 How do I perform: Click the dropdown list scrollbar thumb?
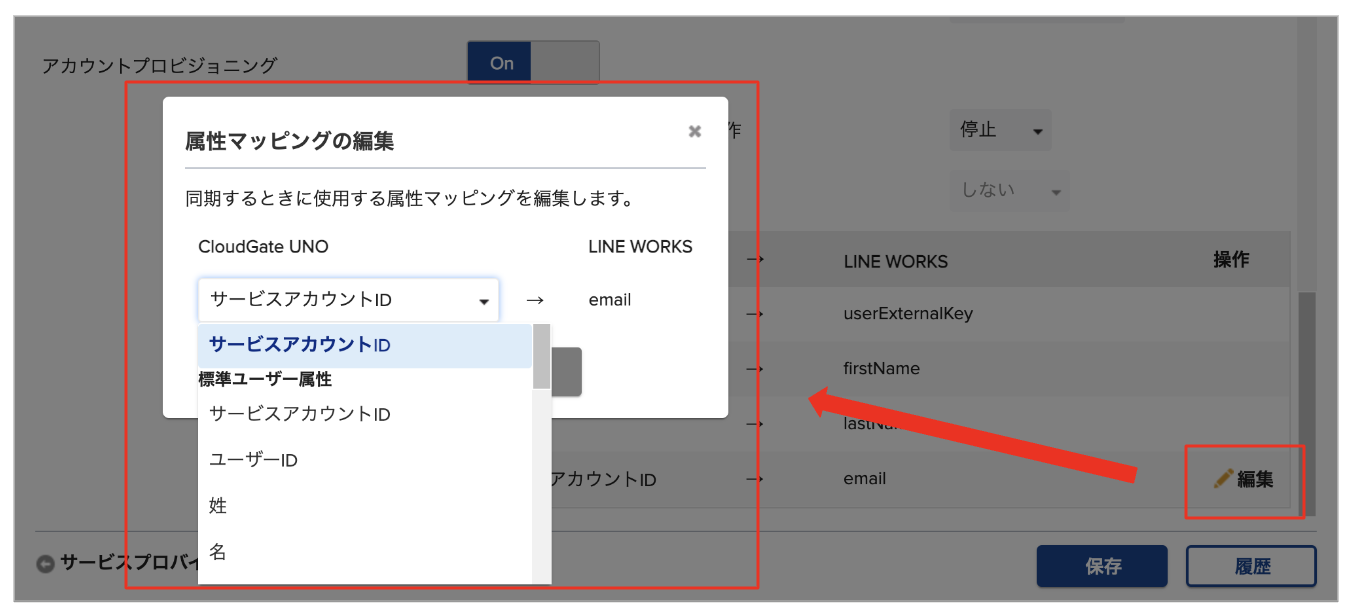coord(541,356)
